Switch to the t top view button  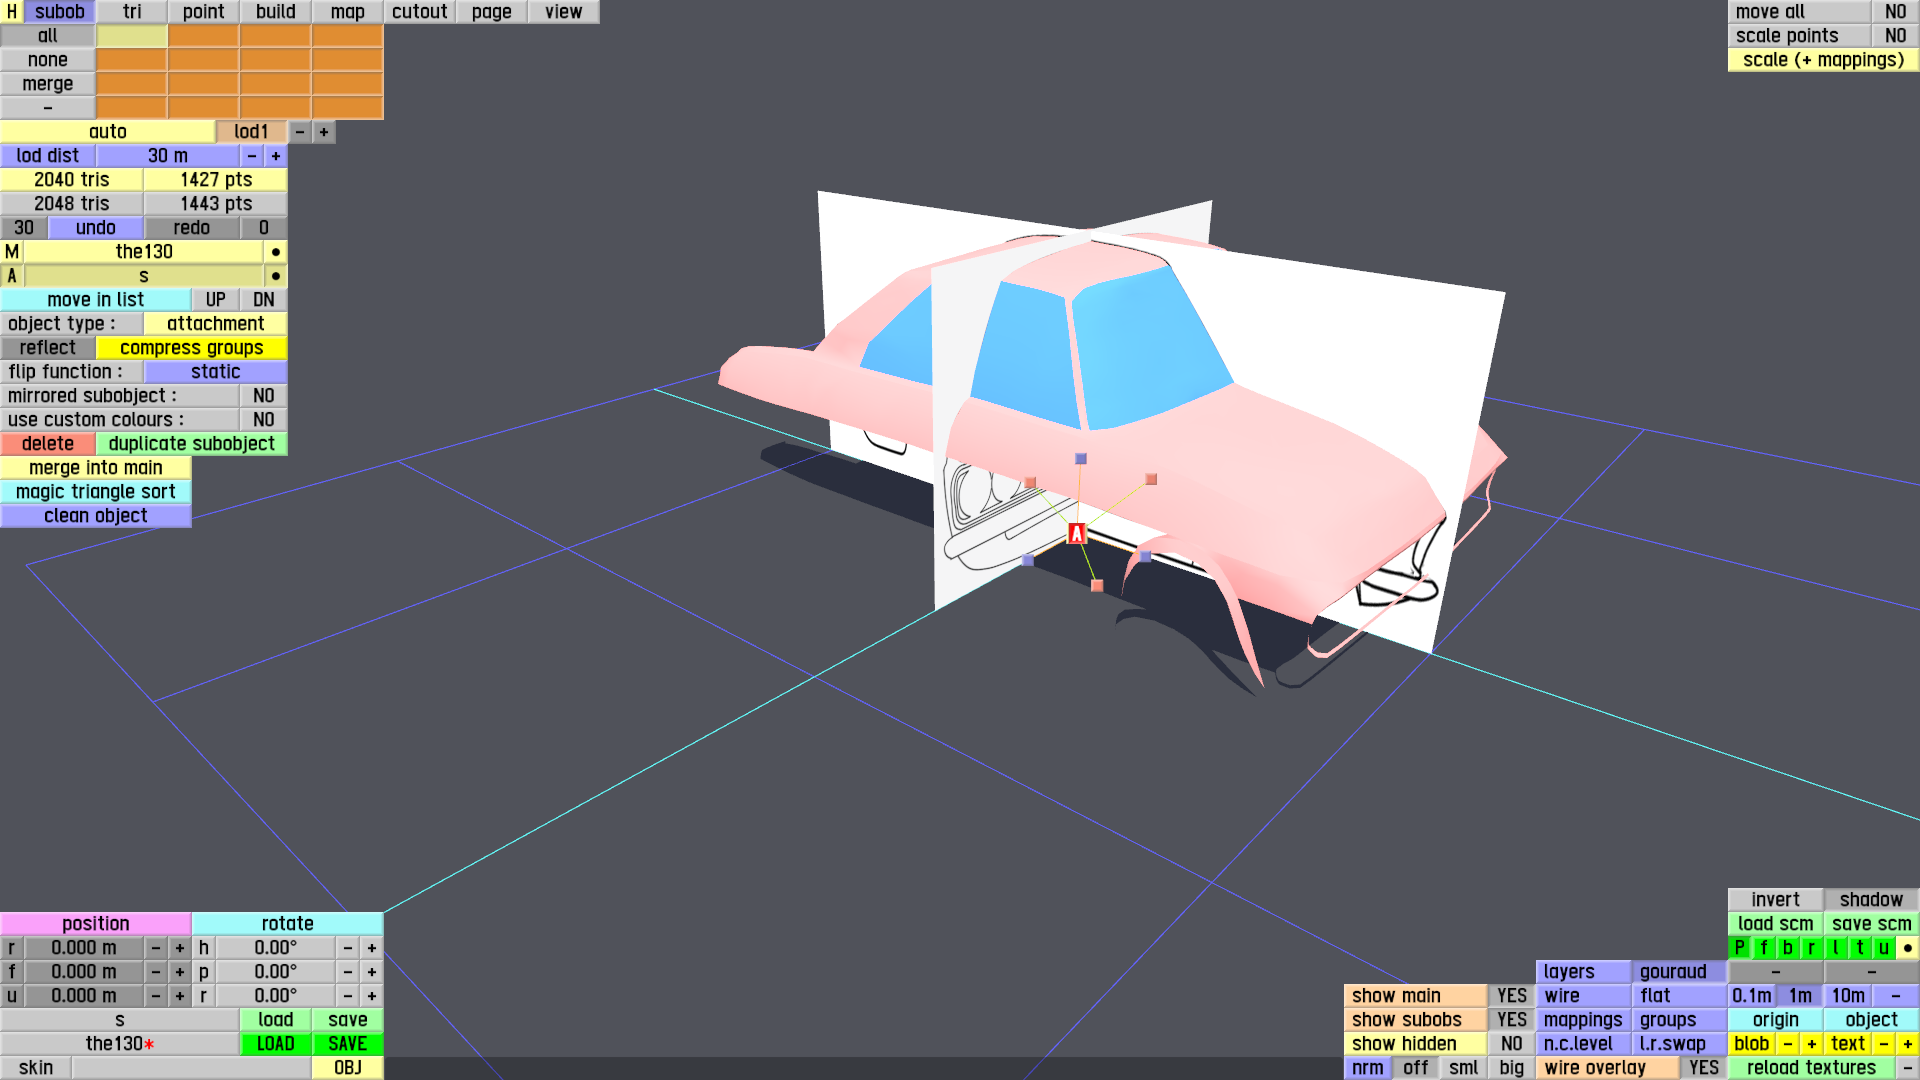pyautogui.click(x=1859, y=948)
